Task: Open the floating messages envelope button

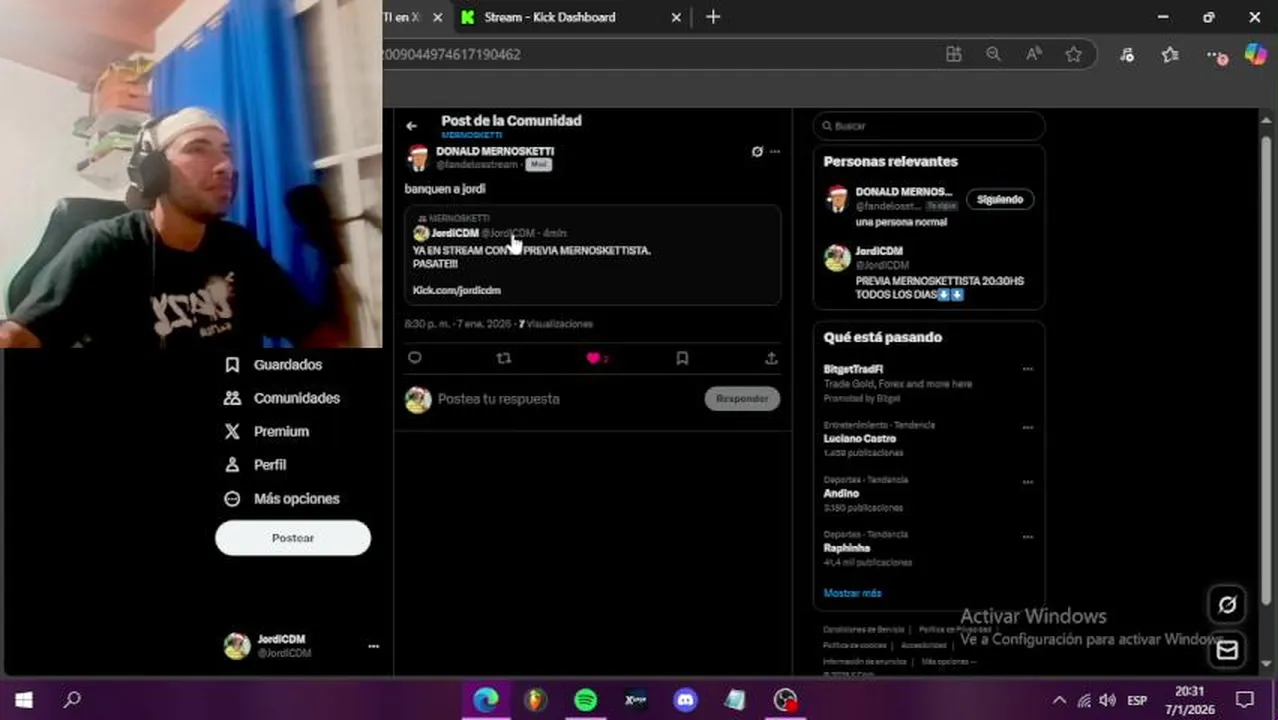Action: [x=1227, y=650]
